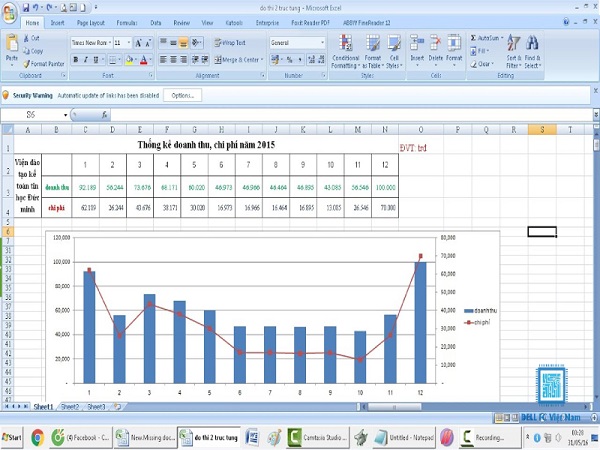Click the Insert cells icon
Screen dimensions: 600x450
point(417,48)
